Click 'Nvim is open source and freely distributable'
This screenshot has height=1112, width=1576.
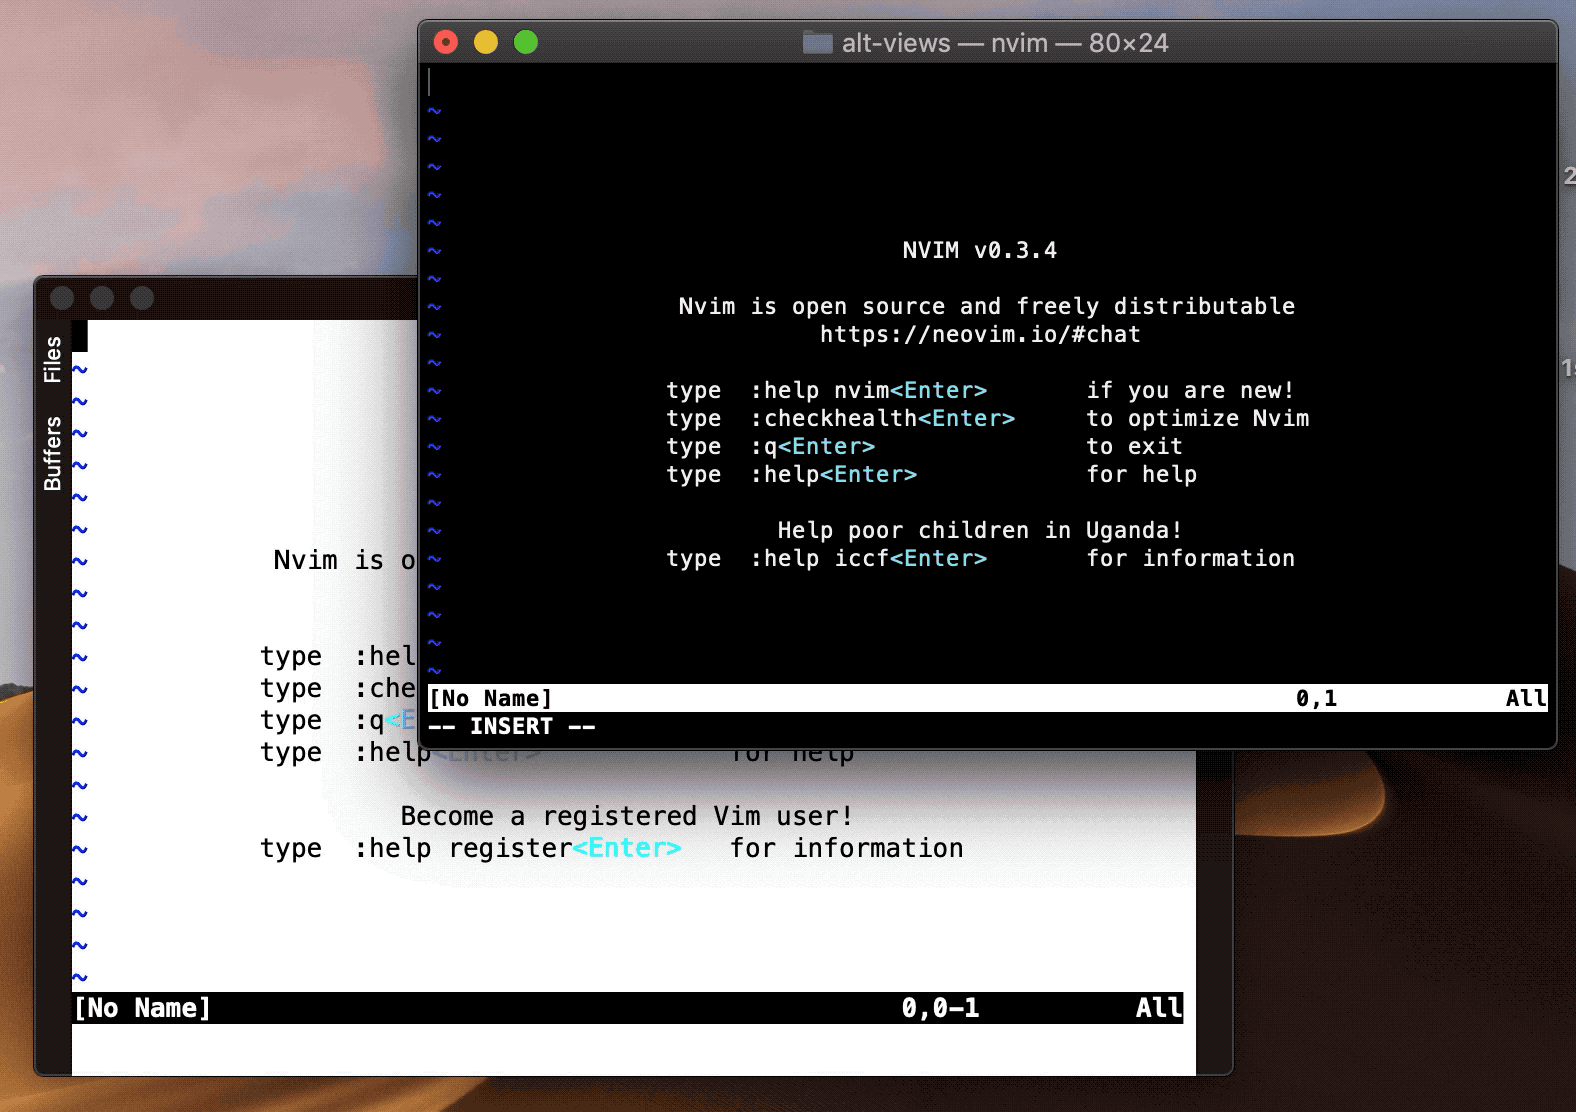987,306
